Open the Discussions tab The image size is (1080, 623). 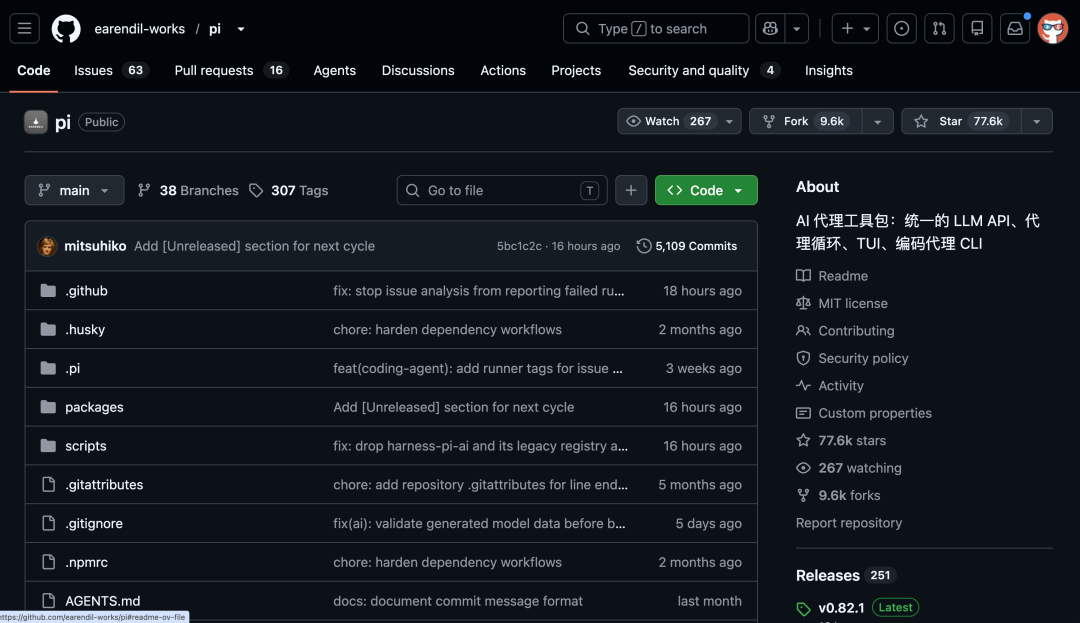coord(418,70)
